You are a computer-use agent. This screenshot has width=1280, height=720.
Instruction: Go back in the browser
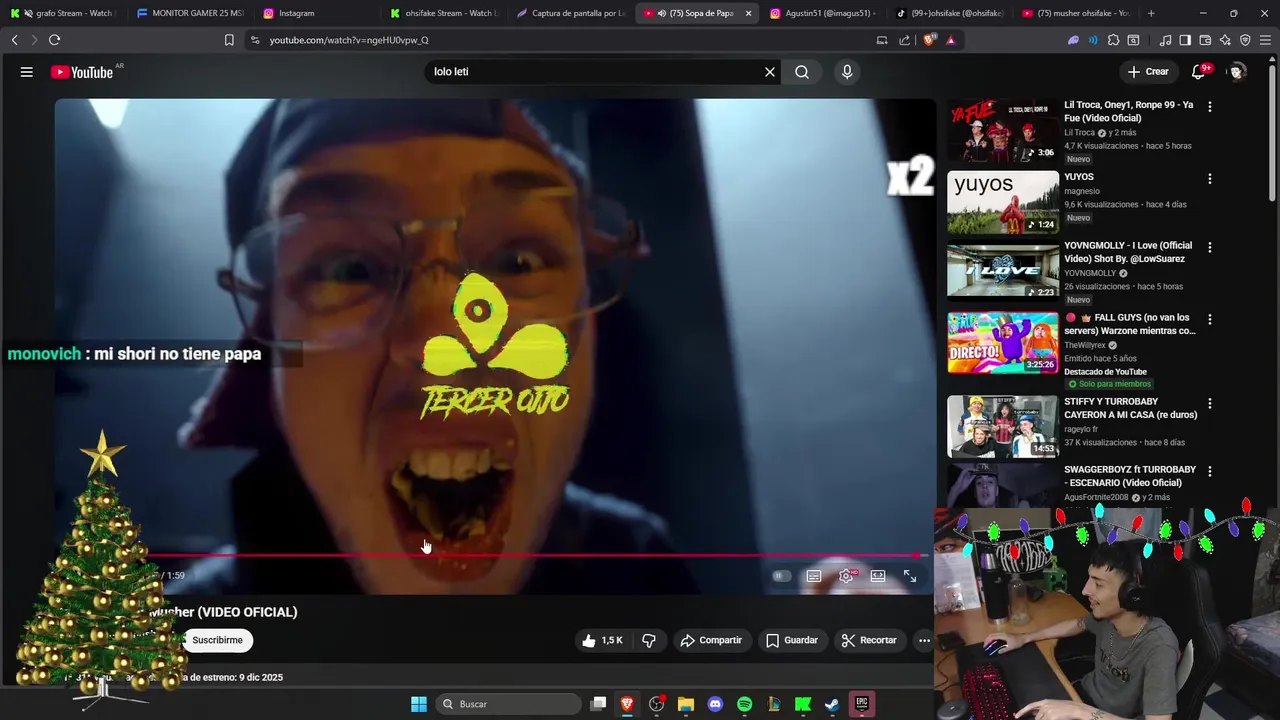click(x=14, y=40)
